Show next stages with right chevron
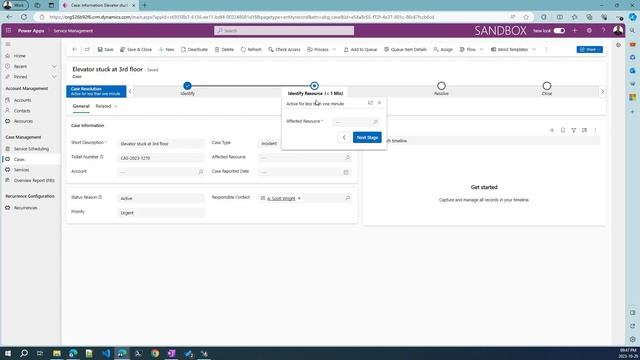 [x=602, y=91]
